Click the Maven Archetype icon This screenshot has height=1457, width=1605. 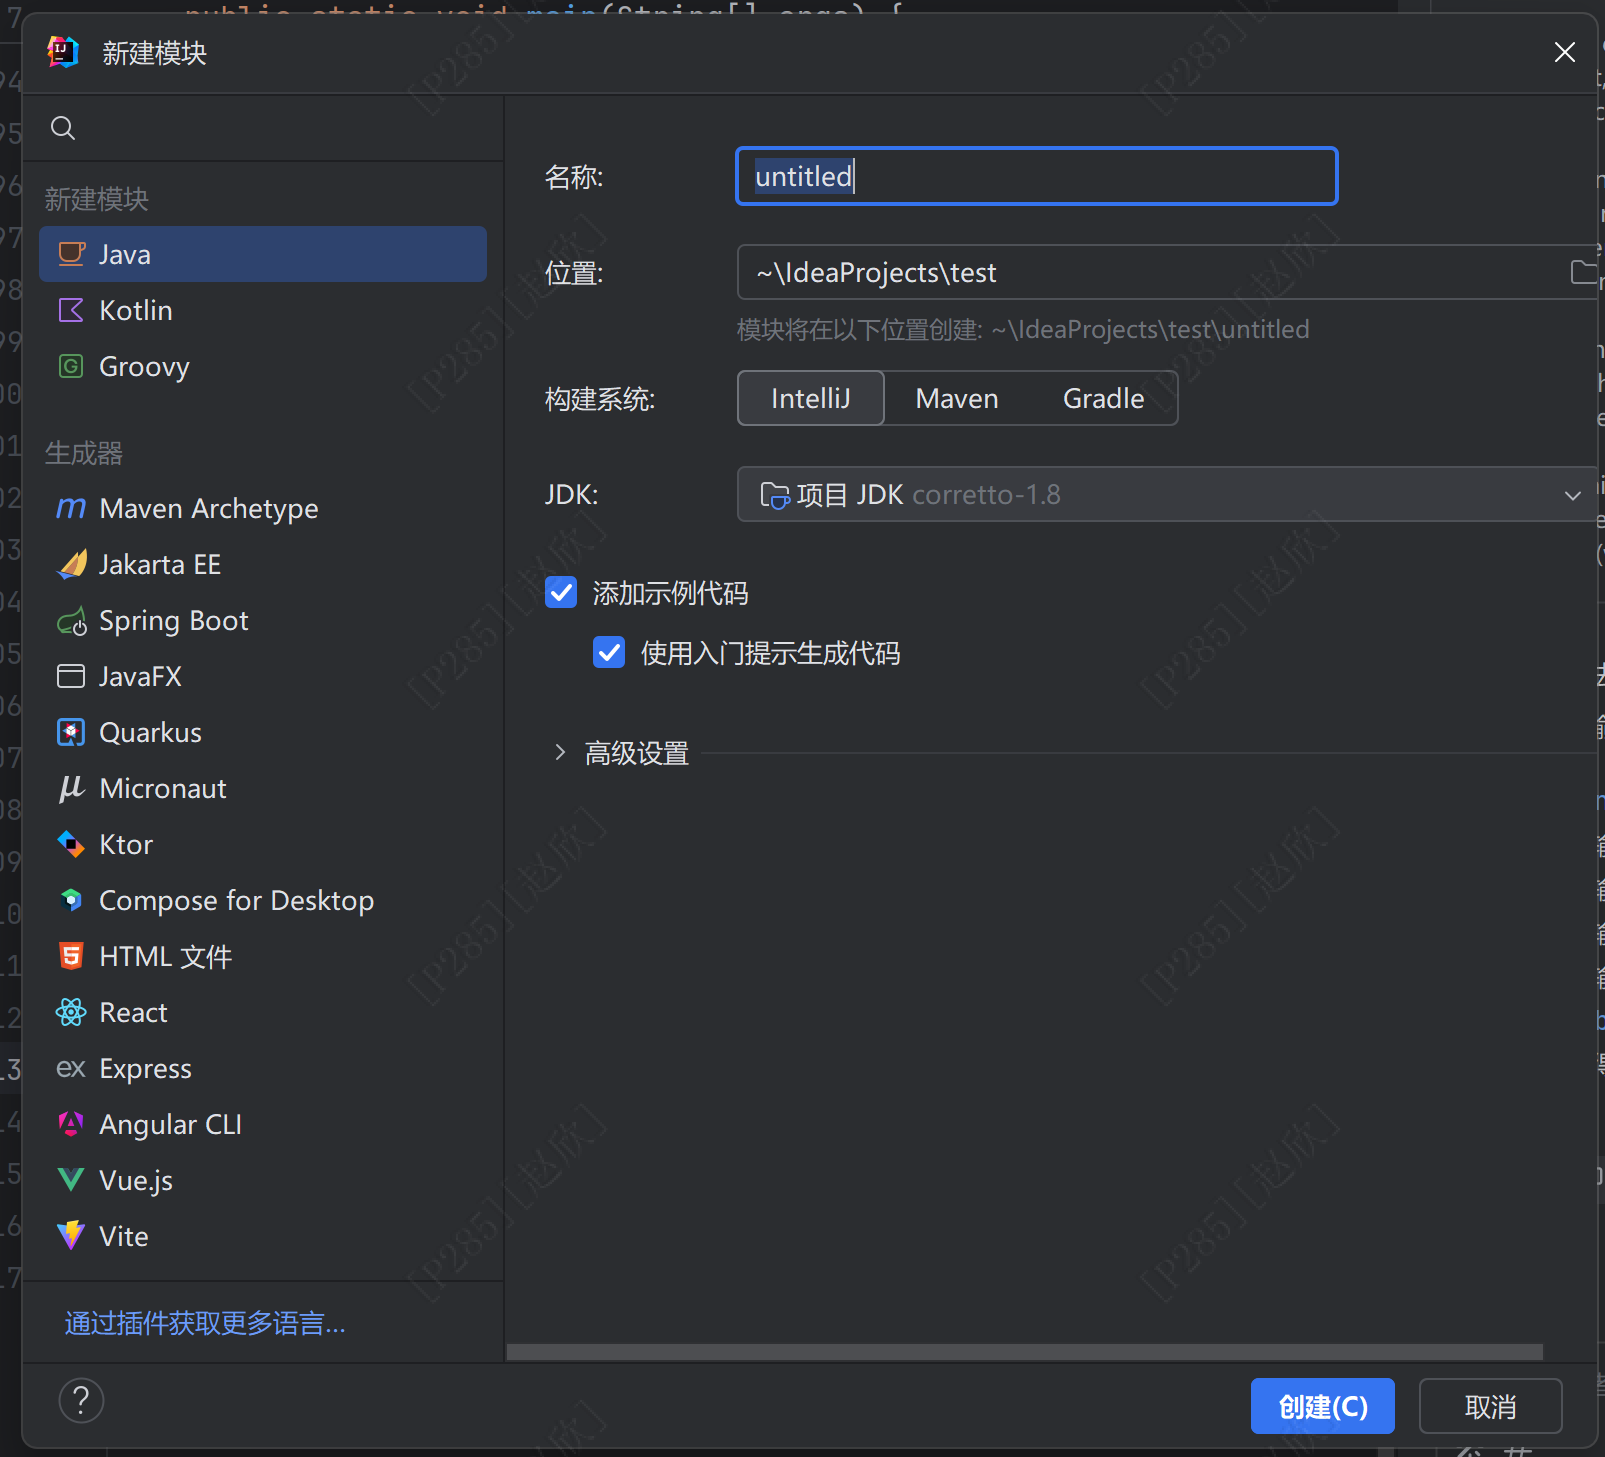[x=71, y=508]
